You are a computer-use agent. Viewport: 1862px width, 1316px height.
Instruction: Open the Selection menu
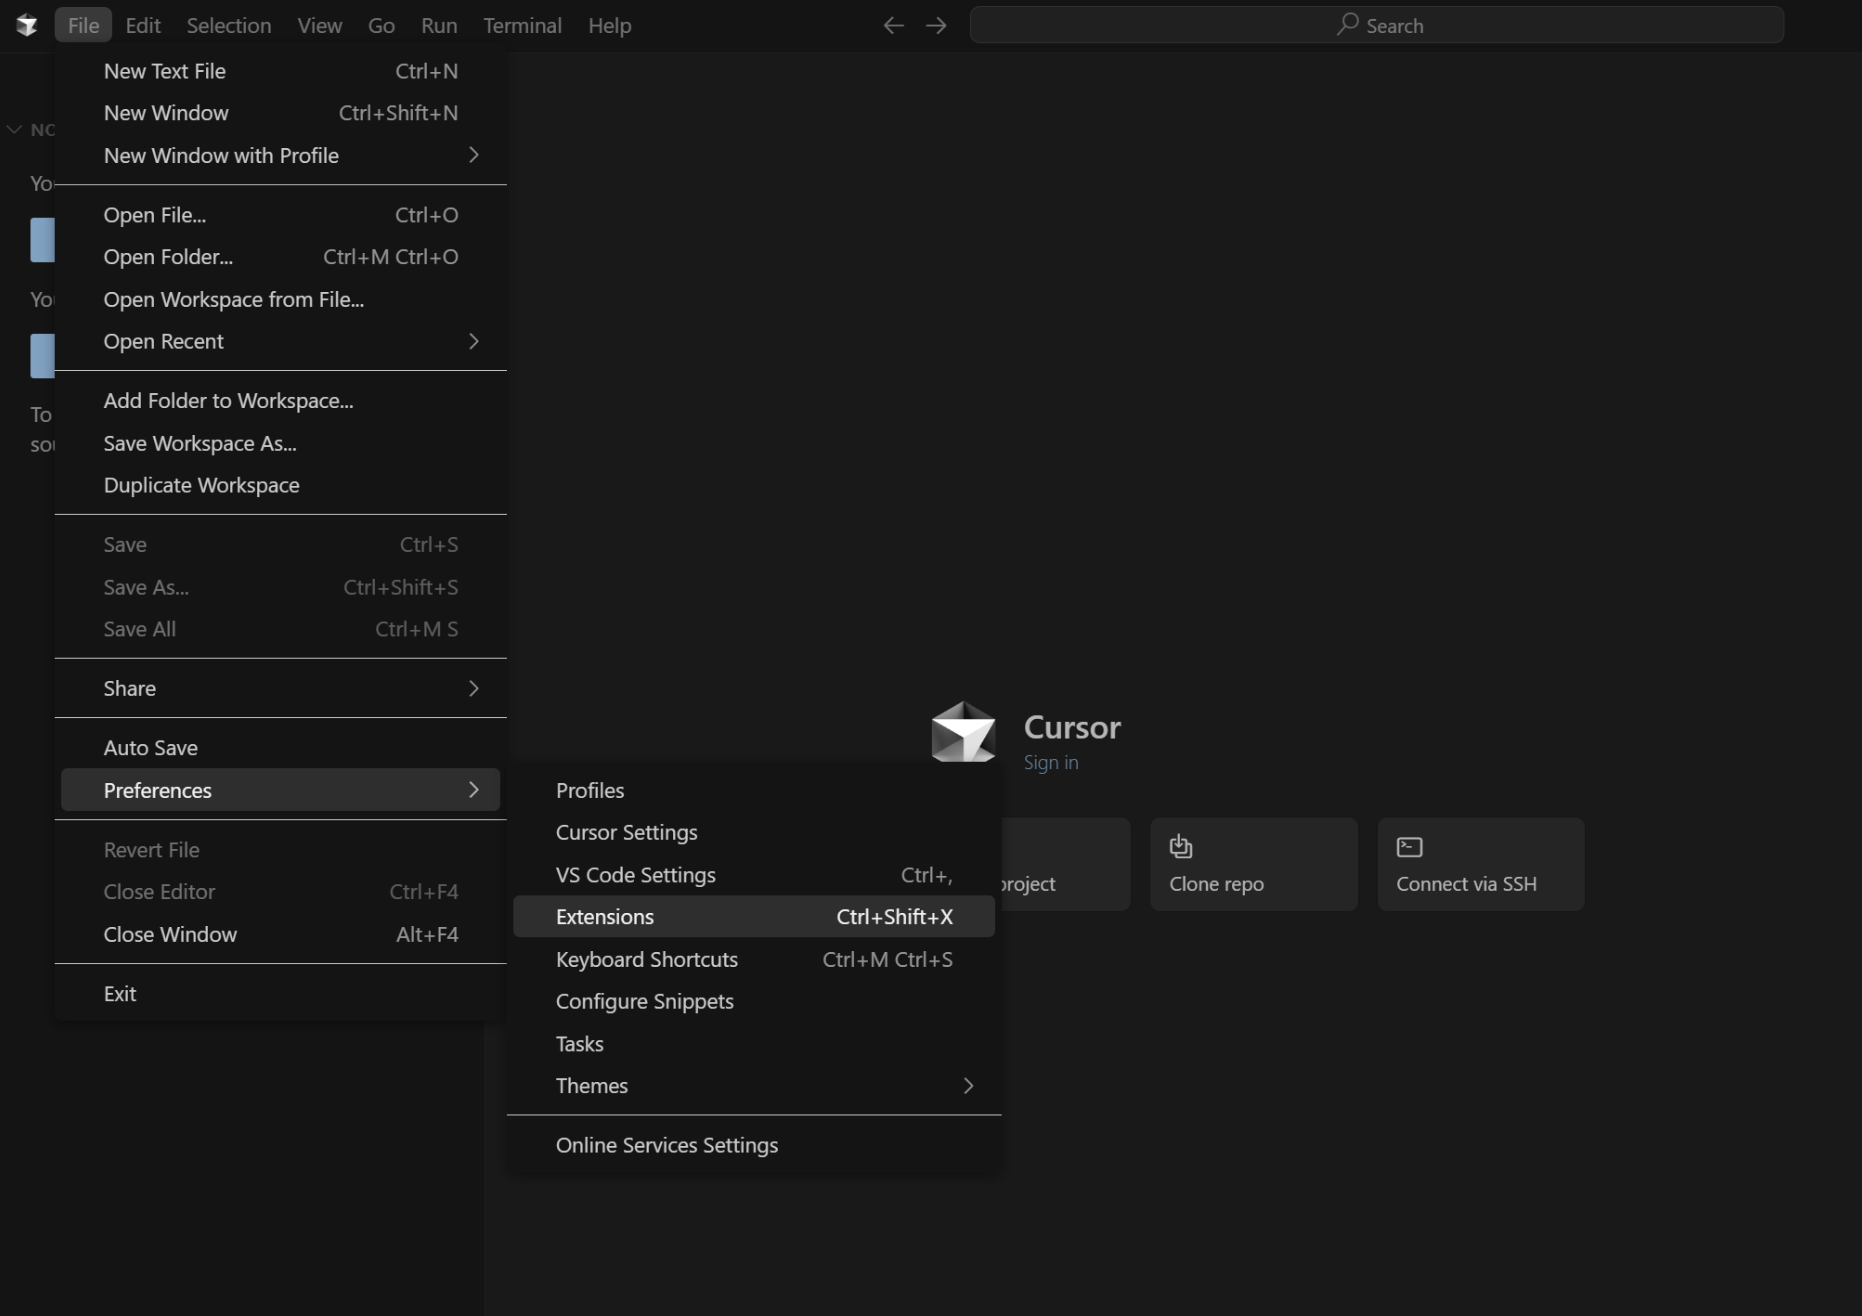tap(228, 25)
